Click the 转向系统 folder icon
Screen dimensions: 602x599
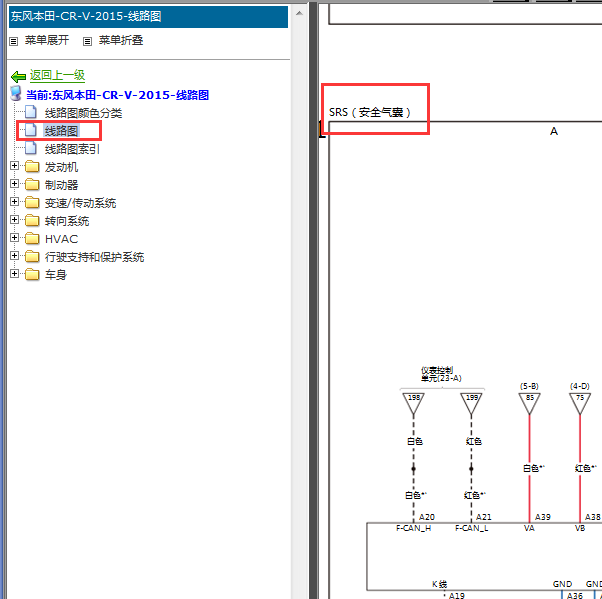point(32,221)
